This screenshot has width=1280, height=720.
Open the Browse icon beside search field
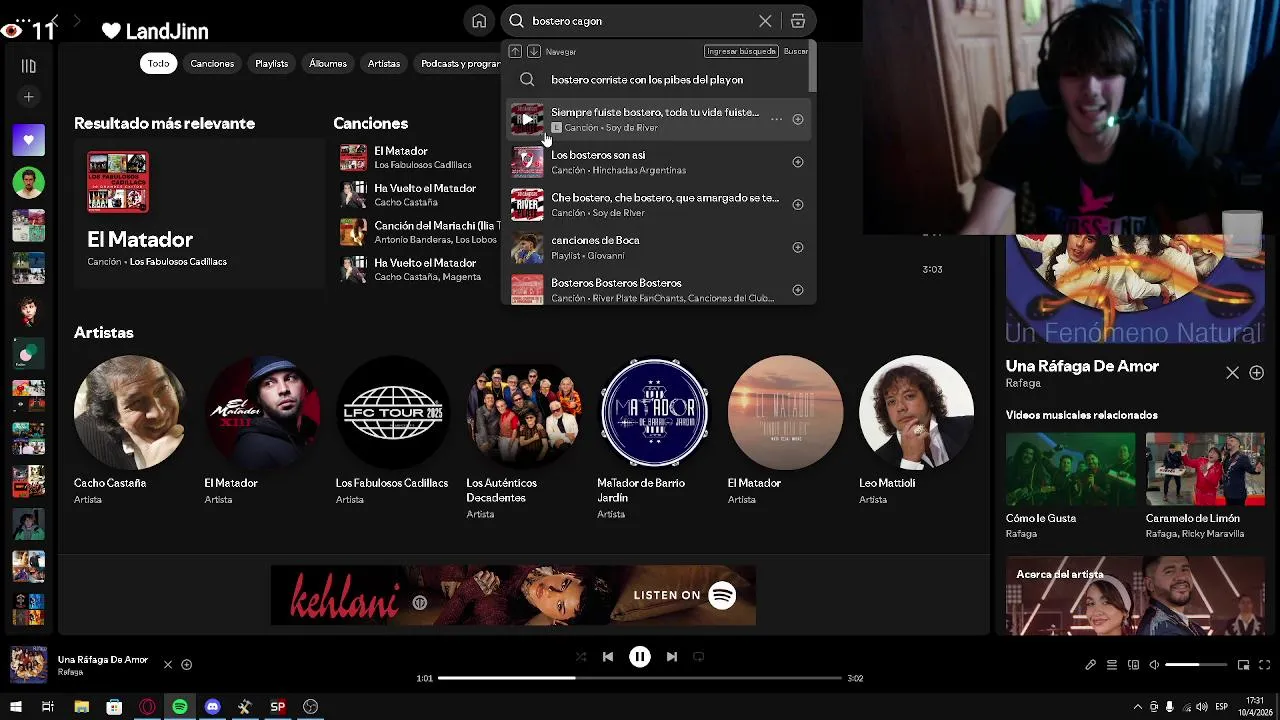[x=798, y=21]
